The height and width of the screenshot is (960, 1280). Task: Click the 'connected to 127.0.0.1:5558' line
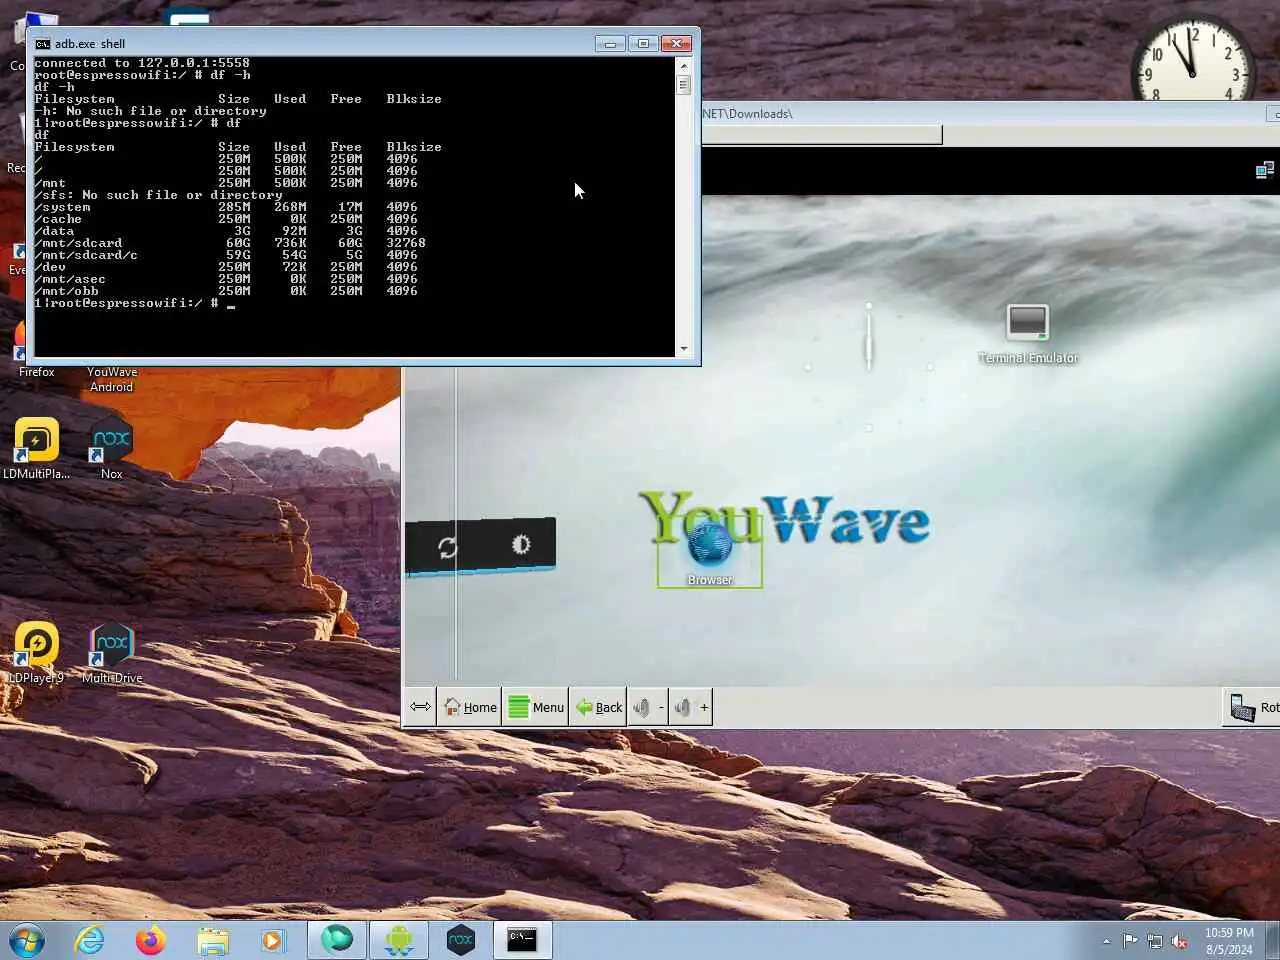142,63
